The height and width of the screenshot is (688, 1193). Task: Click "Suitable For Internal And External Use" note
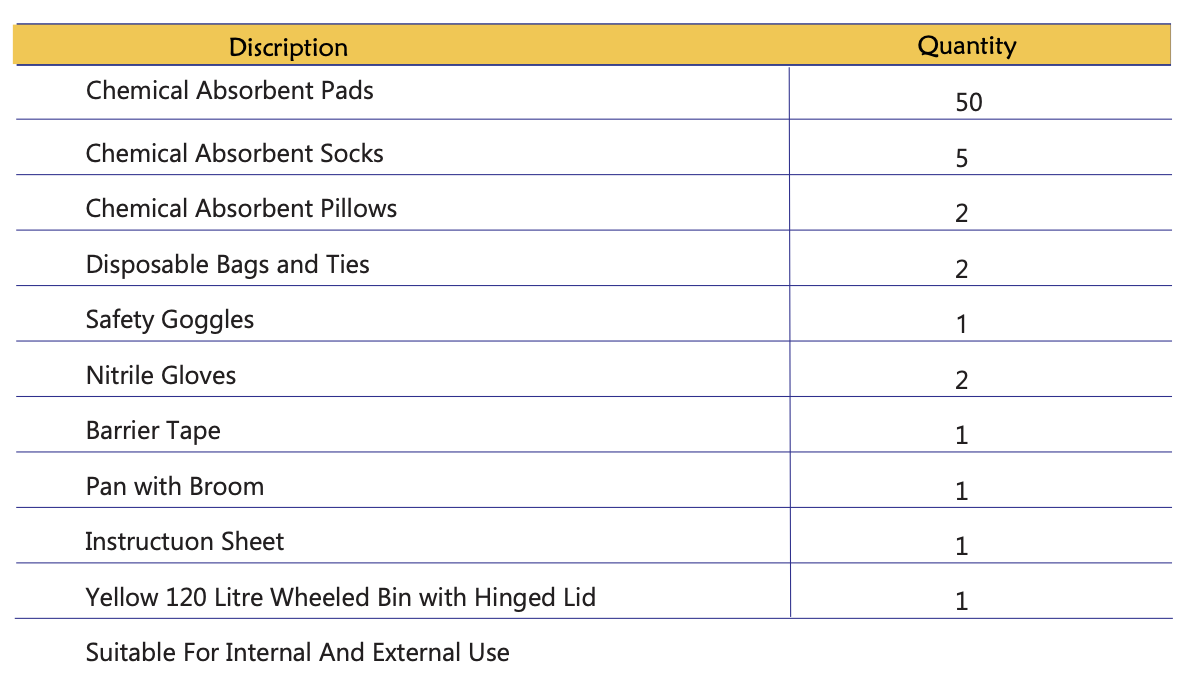[x=298, y=653]
